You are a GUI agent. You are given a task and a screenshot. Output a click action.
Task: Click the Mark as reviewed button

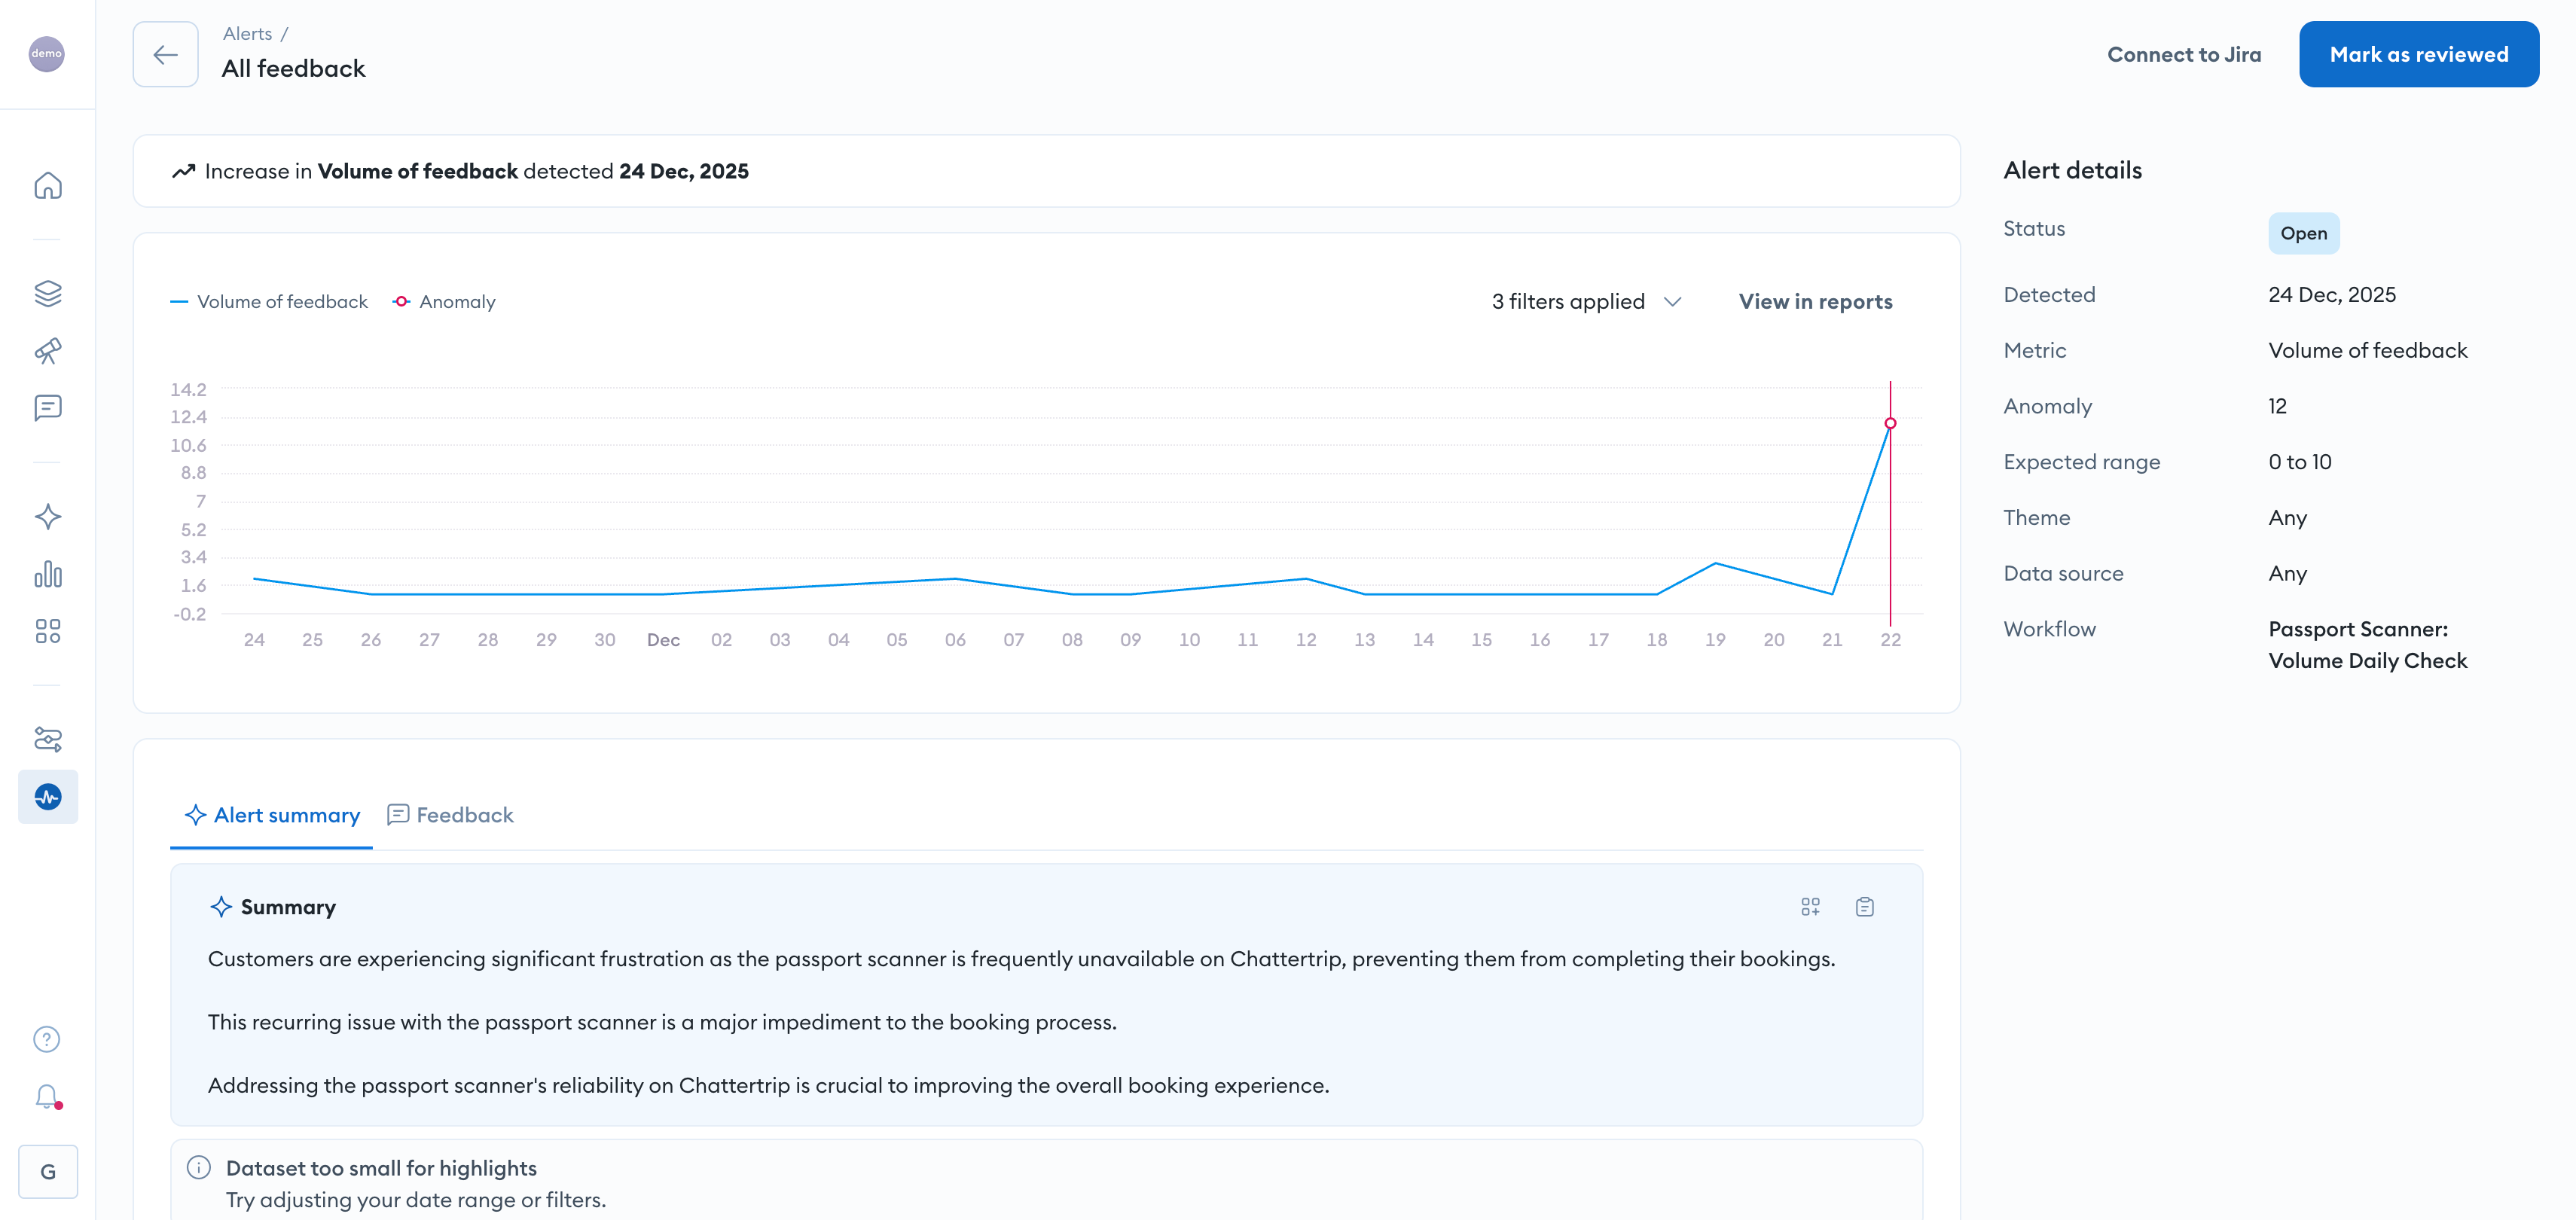pos(2418,55)
